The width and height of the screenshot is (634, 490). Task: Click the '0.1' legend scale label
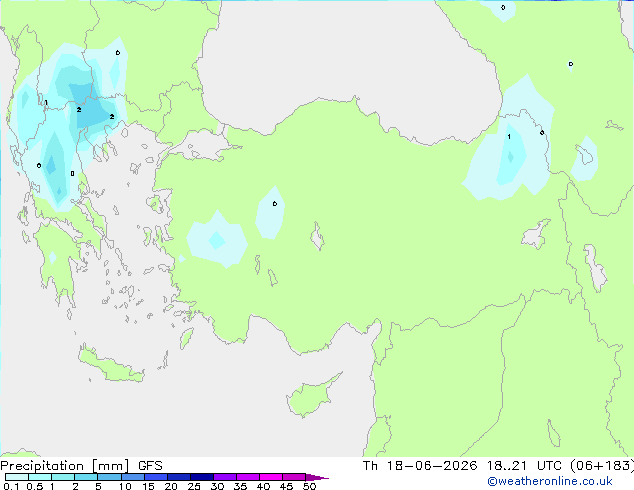[x=11, y=486]
